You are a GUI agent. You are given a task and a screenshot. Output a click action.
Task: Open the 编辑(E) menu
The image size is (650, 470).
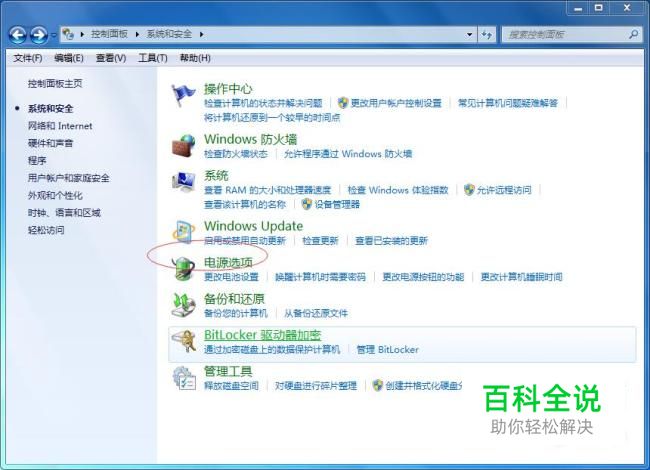coord(69,58)
